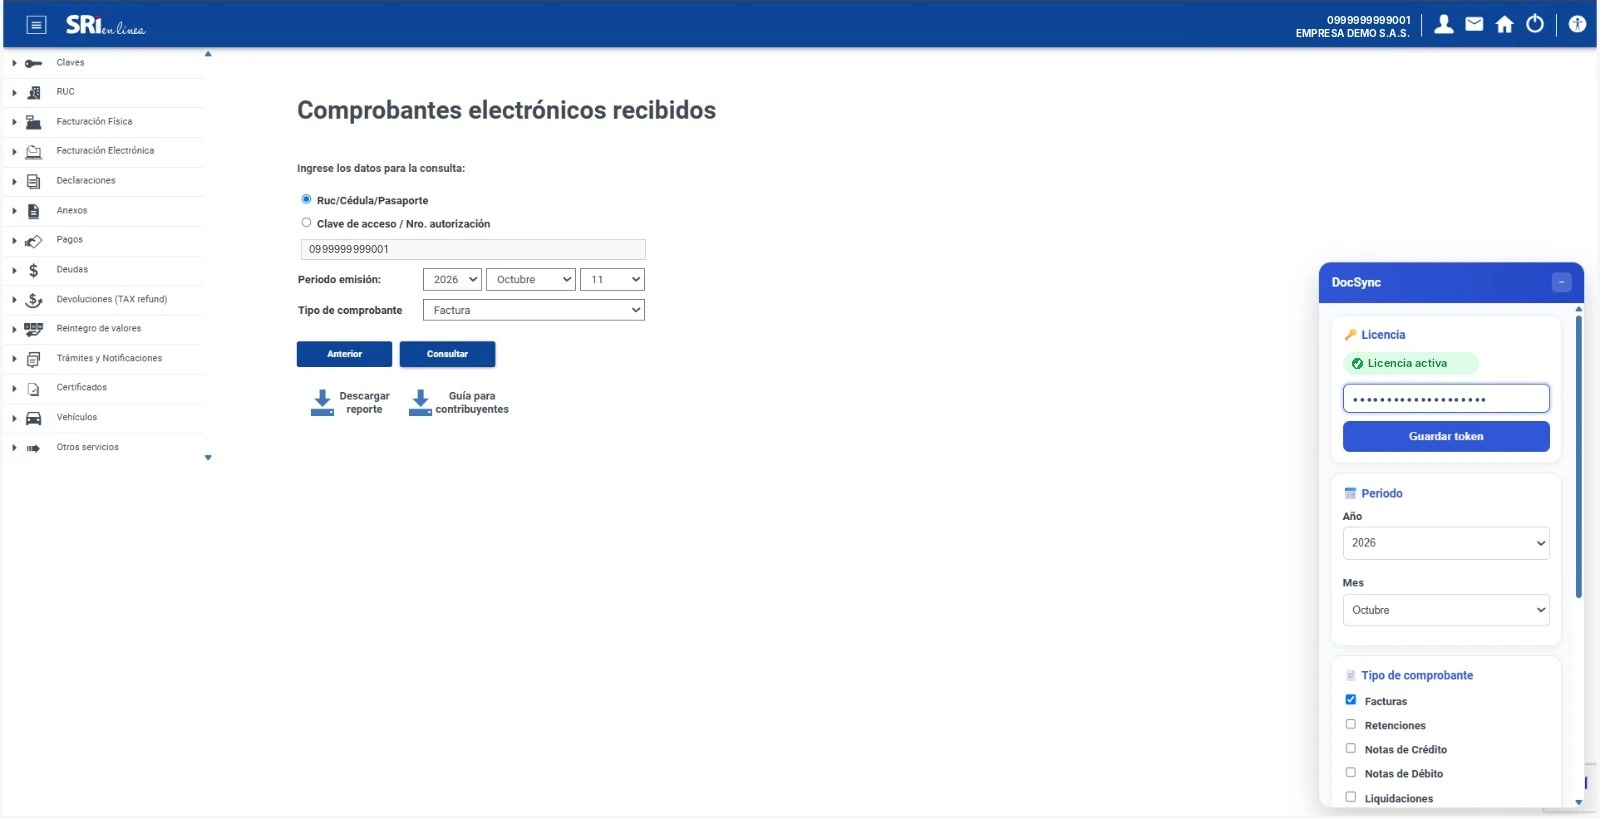Click the SRI en línea logo

coord(105,25)
